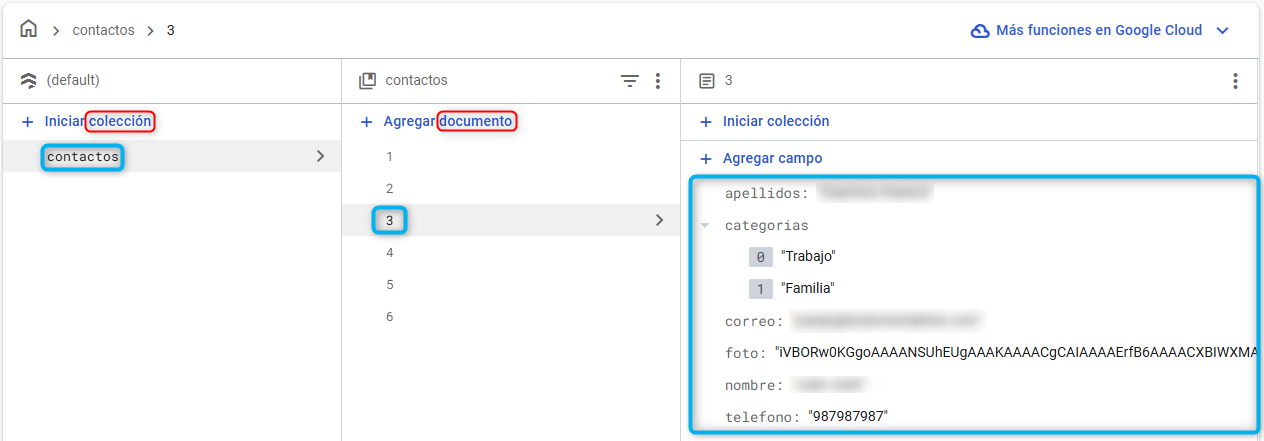Select document 5 in contactos list
The height and width of the screenshot is (441, 1264).
[x=389, y=285]
